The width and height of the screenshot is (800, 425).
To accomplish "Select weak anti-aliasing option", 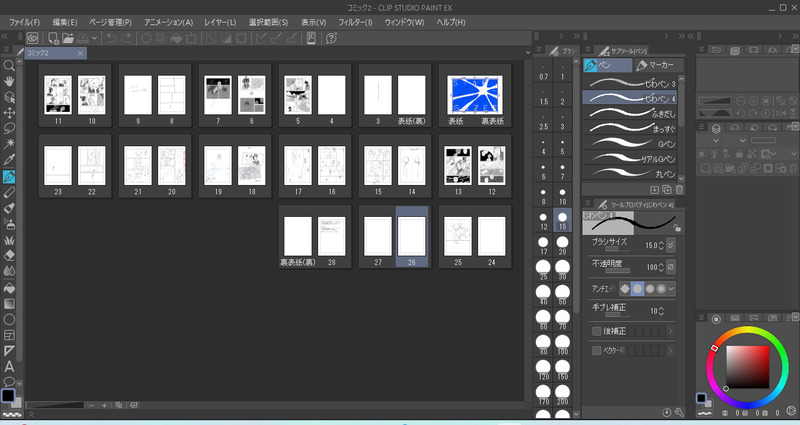I will (x=637, y=289).
